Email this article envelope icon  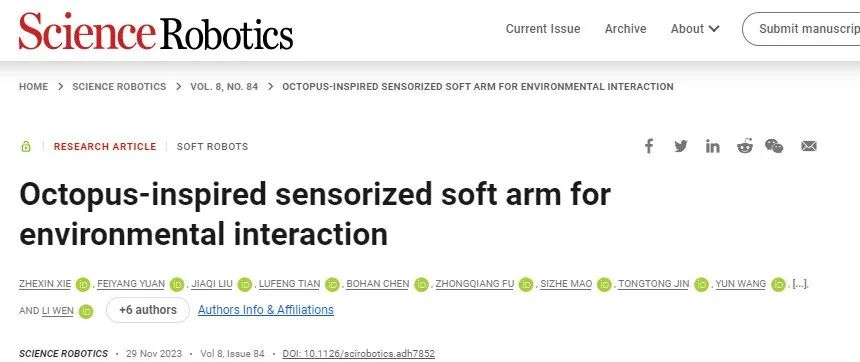click(809, 146)
